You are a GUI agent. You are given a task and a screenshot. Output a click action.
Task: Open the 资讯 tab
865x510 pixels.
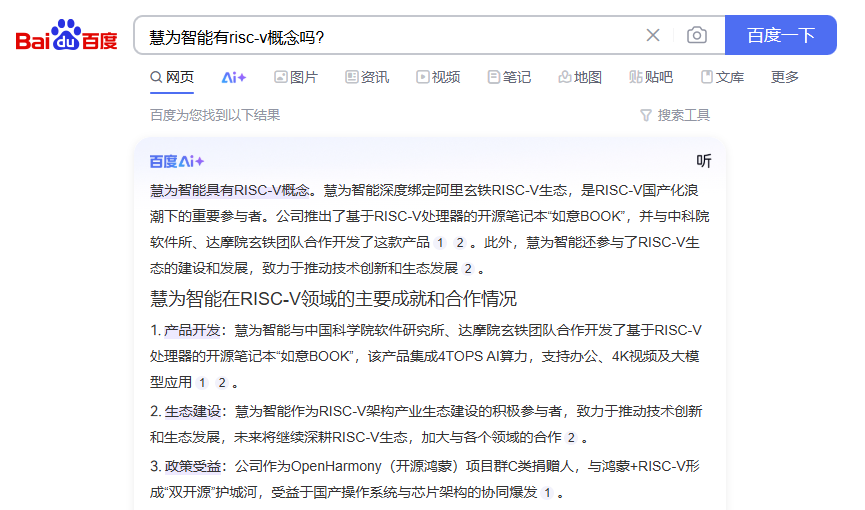click(x=367, y=77)
